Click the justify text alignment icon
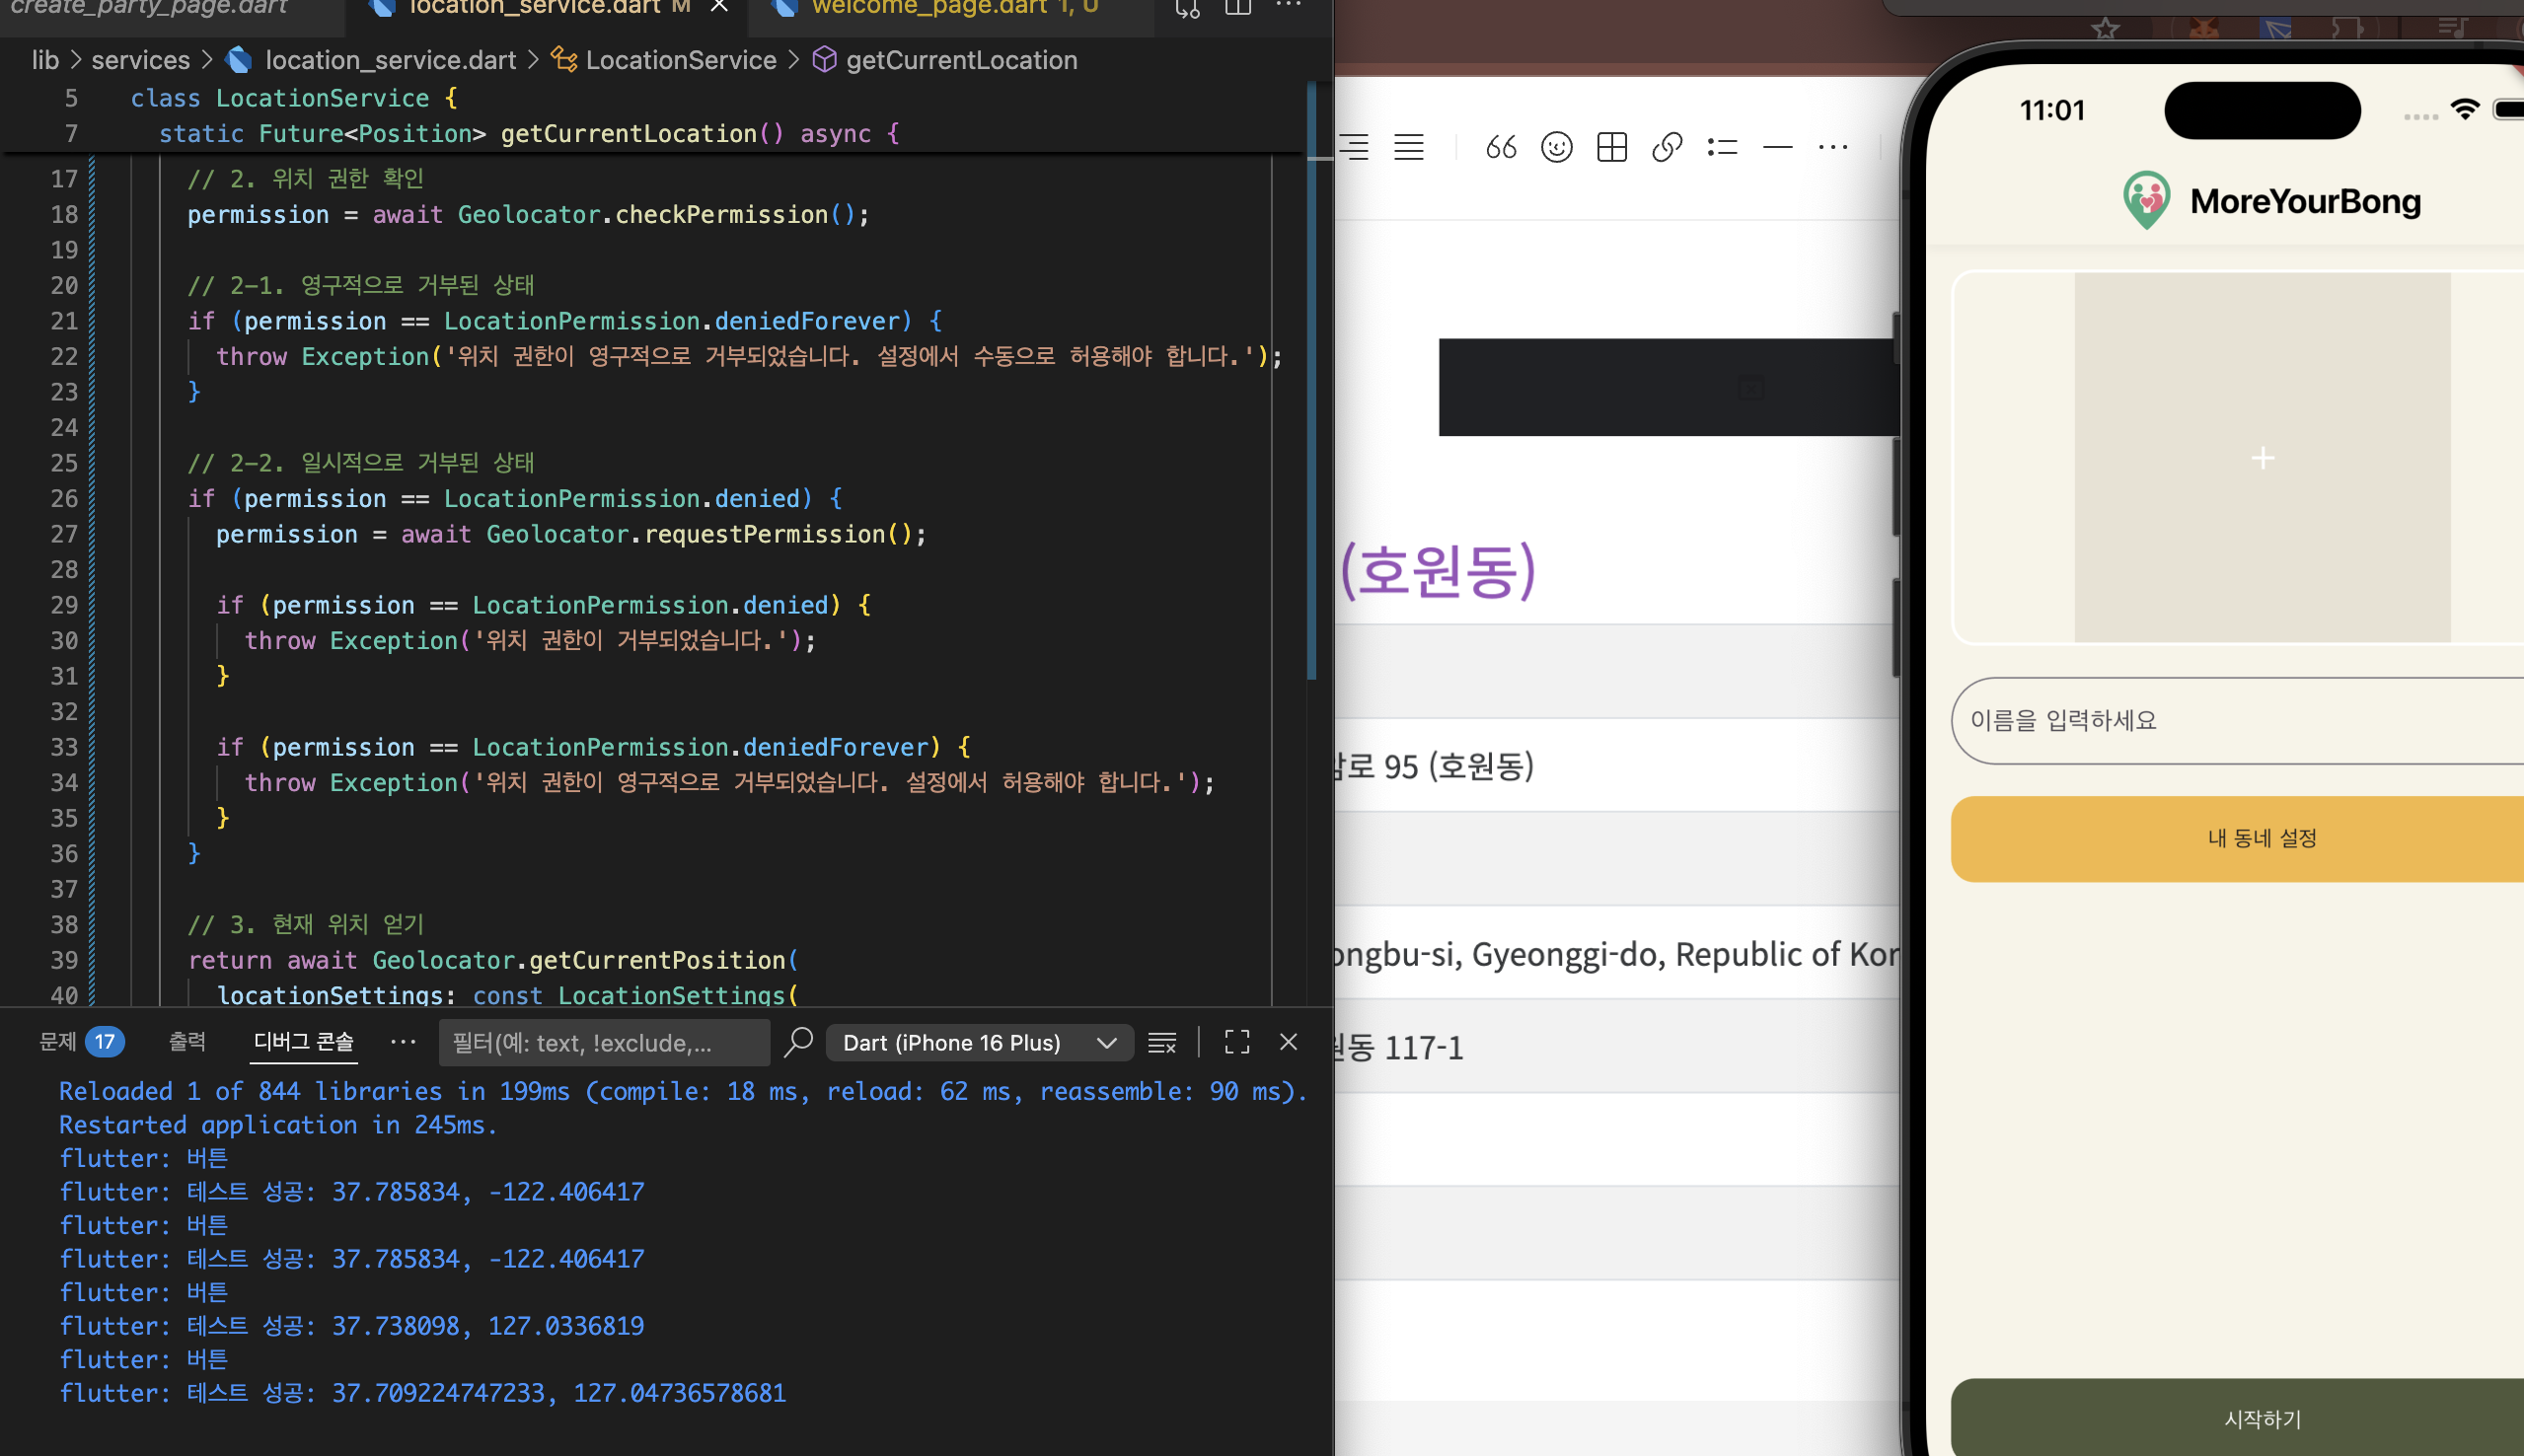 (x=1409, y=148)
